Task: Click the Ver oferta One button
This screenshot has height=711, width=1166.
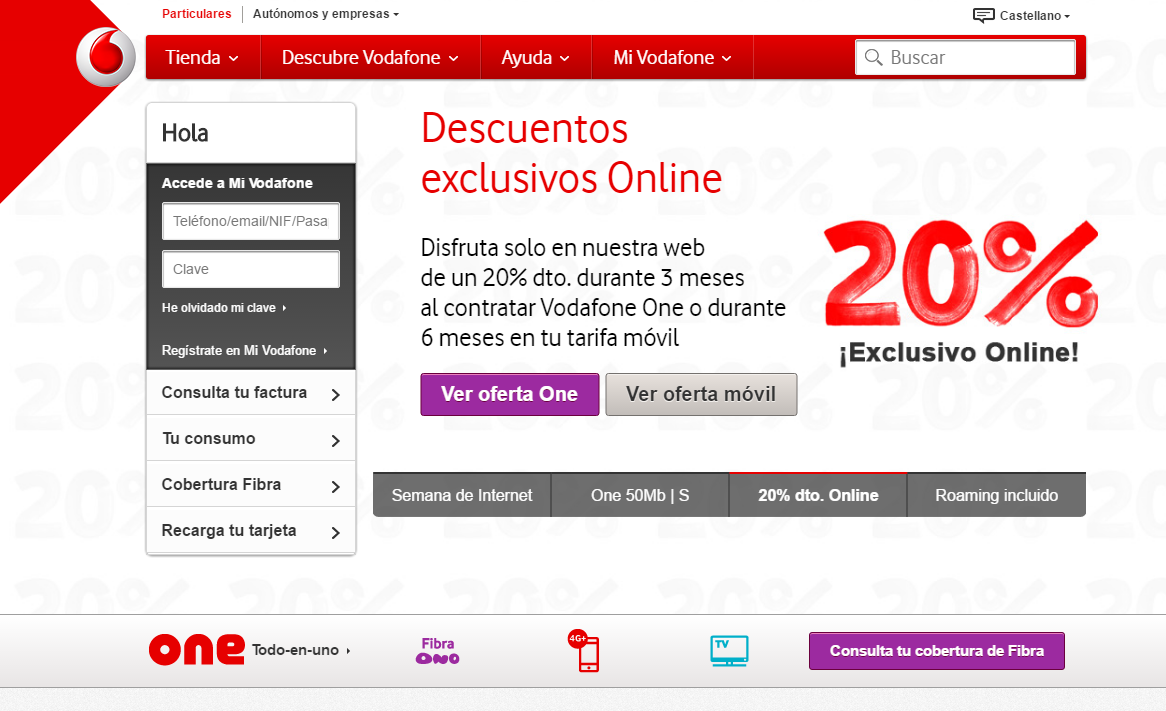Action: point(509,394)
